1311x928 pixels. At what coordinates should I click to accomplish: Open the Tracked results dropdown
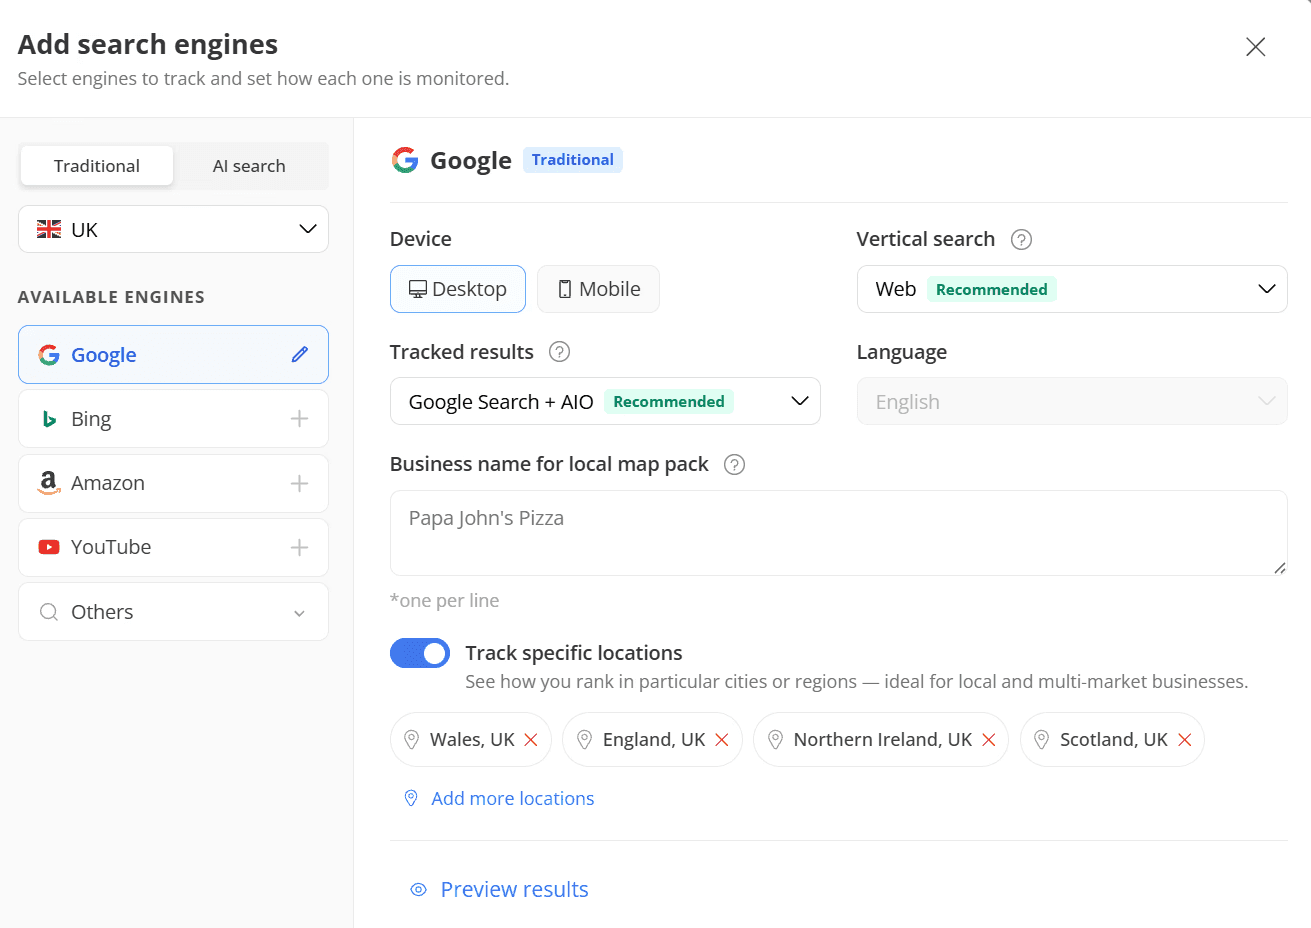pos(605,401)
